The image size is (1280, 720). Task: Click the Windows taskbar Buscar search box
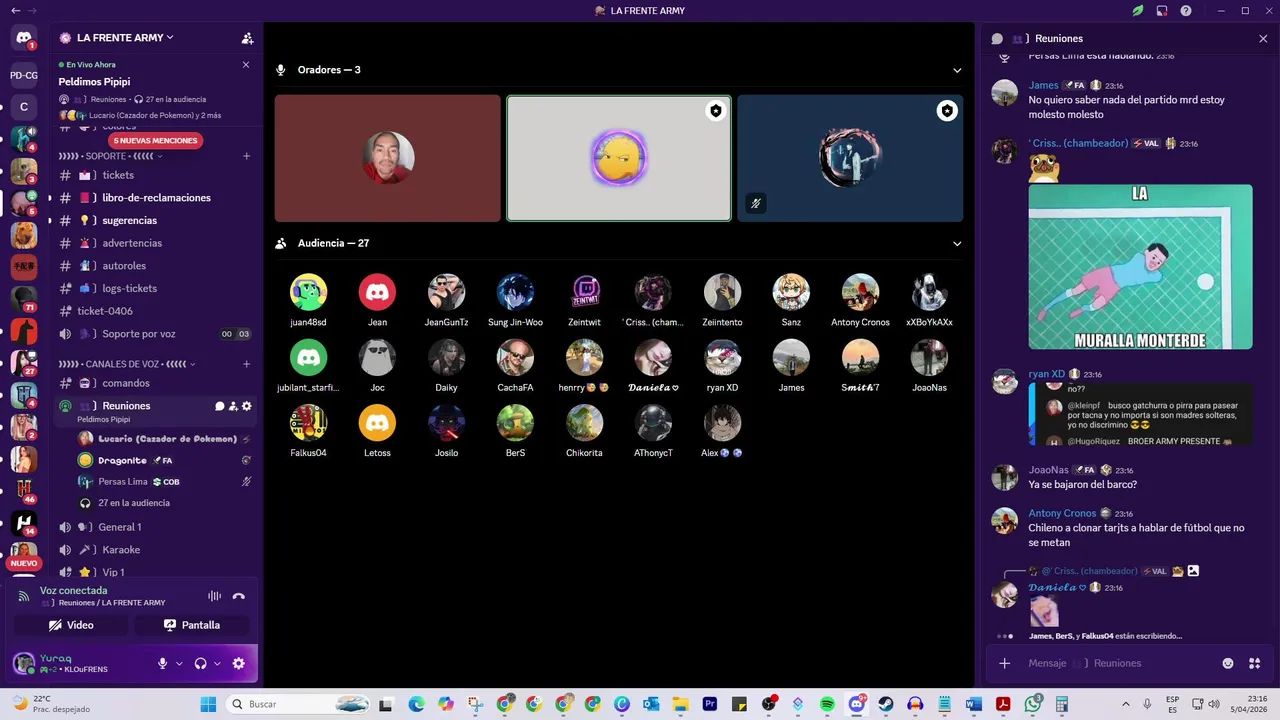tap(297, 704)
